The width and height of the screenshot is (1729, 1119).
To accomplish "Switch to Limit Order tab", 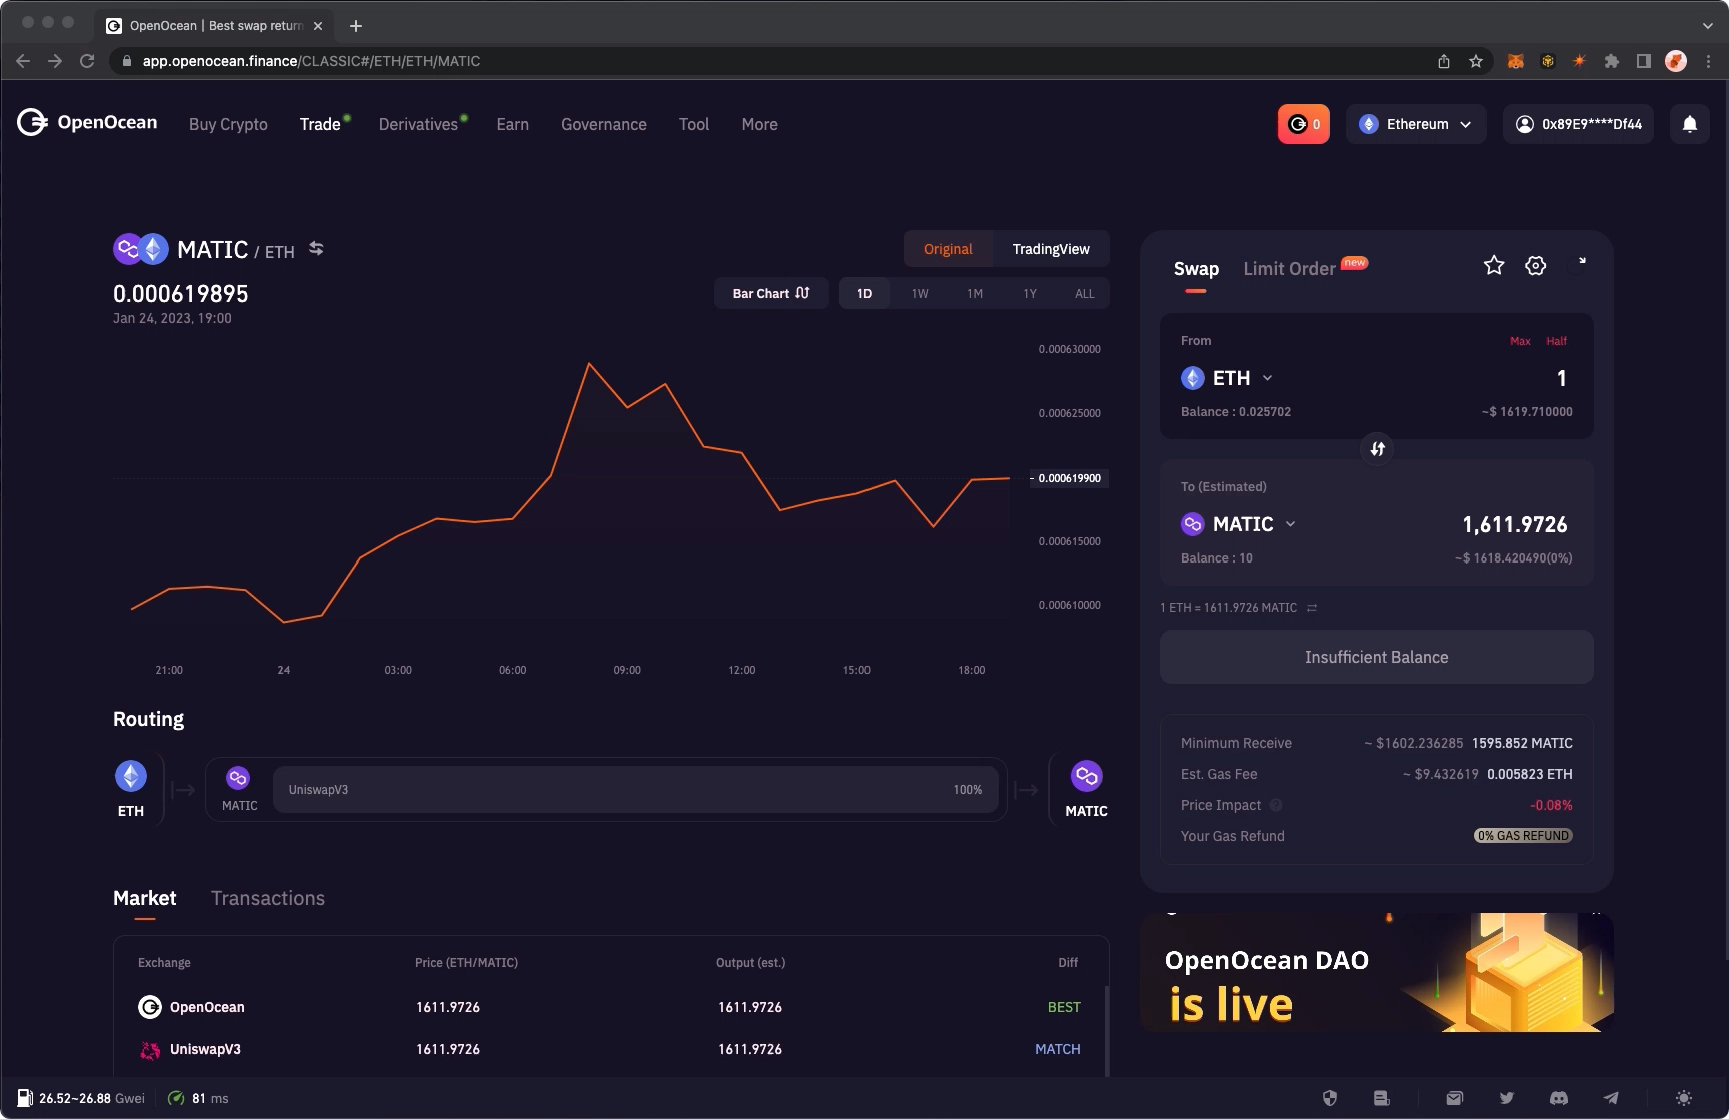I will pyautogui.click(x=1289, y=268).
